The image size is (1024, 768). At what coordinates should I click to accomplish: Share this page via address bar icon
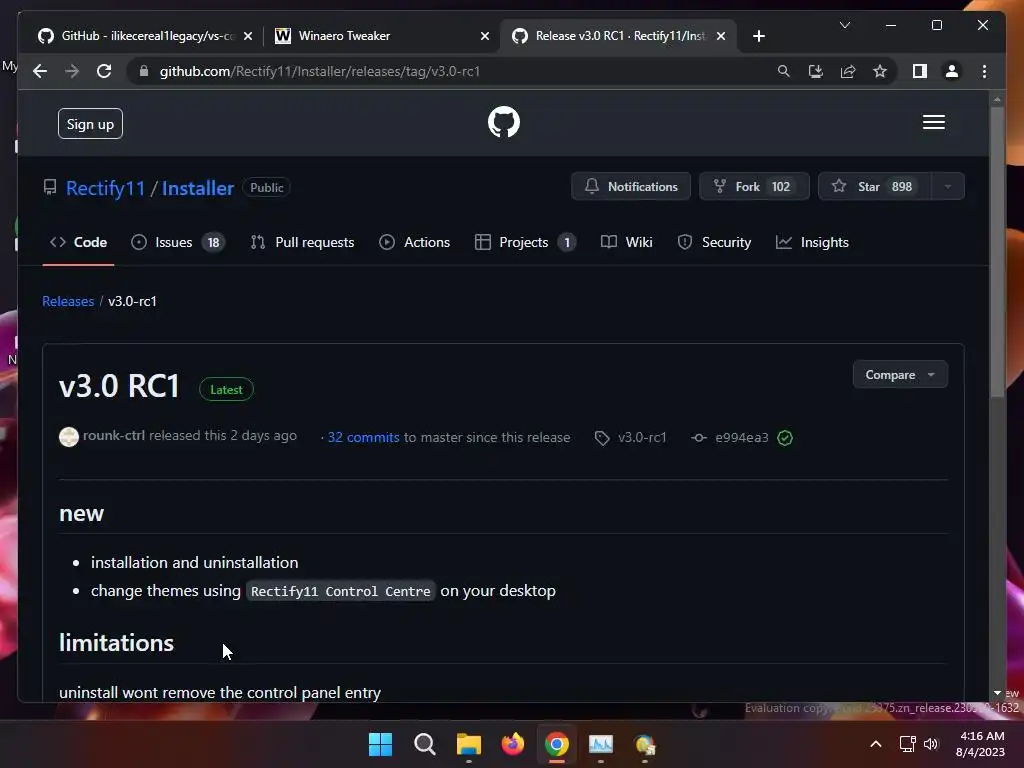[848, 71]
